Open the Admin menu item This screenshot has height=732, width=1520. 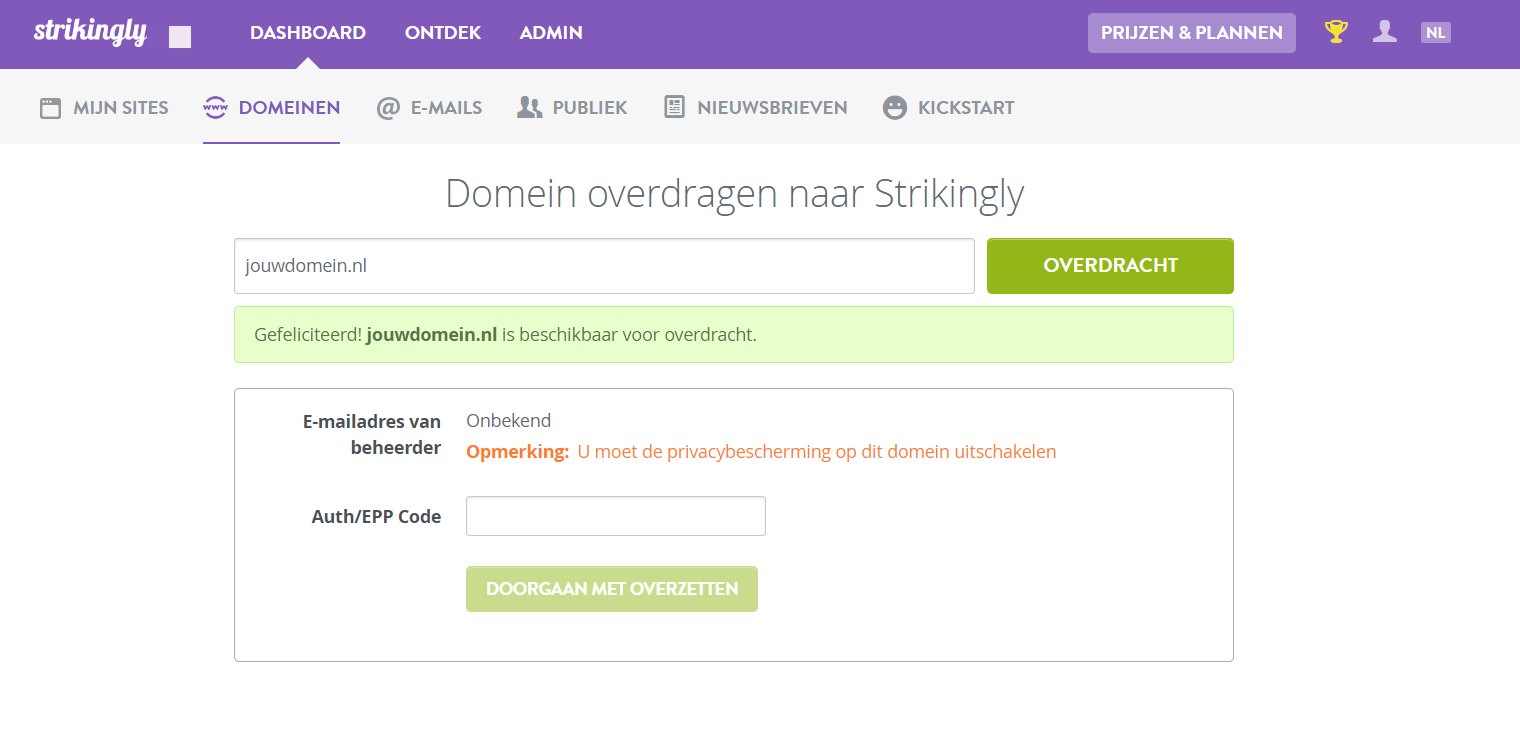click(551, 33)
